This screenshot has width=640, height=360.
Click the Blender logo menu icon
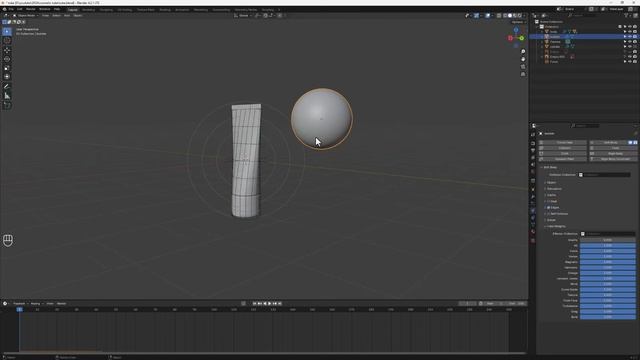tap(4, 9)
